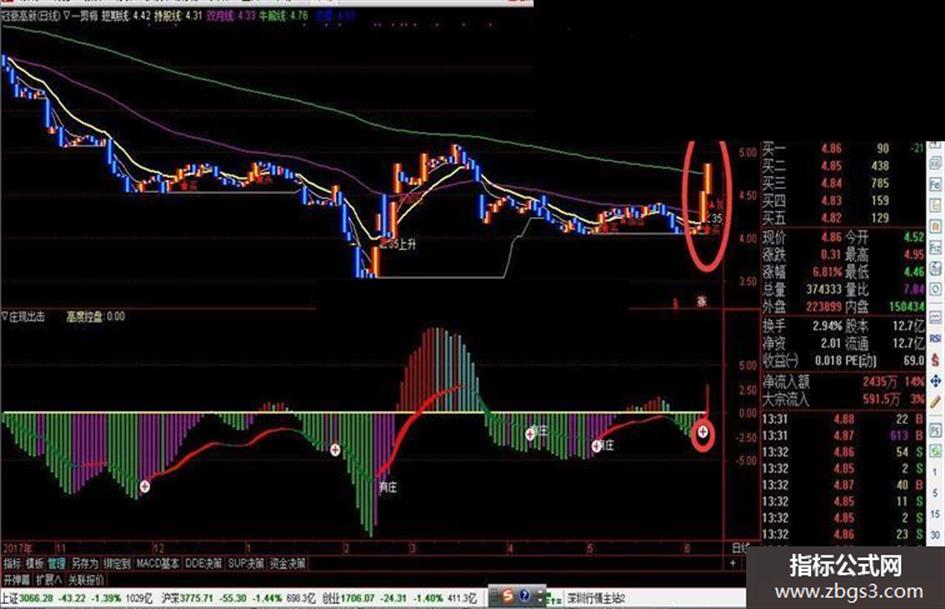Switch to 1-minute period in right toolbar
Image resolution: width=945 pixels, height=609 pixels.
(x=935, y=472)
